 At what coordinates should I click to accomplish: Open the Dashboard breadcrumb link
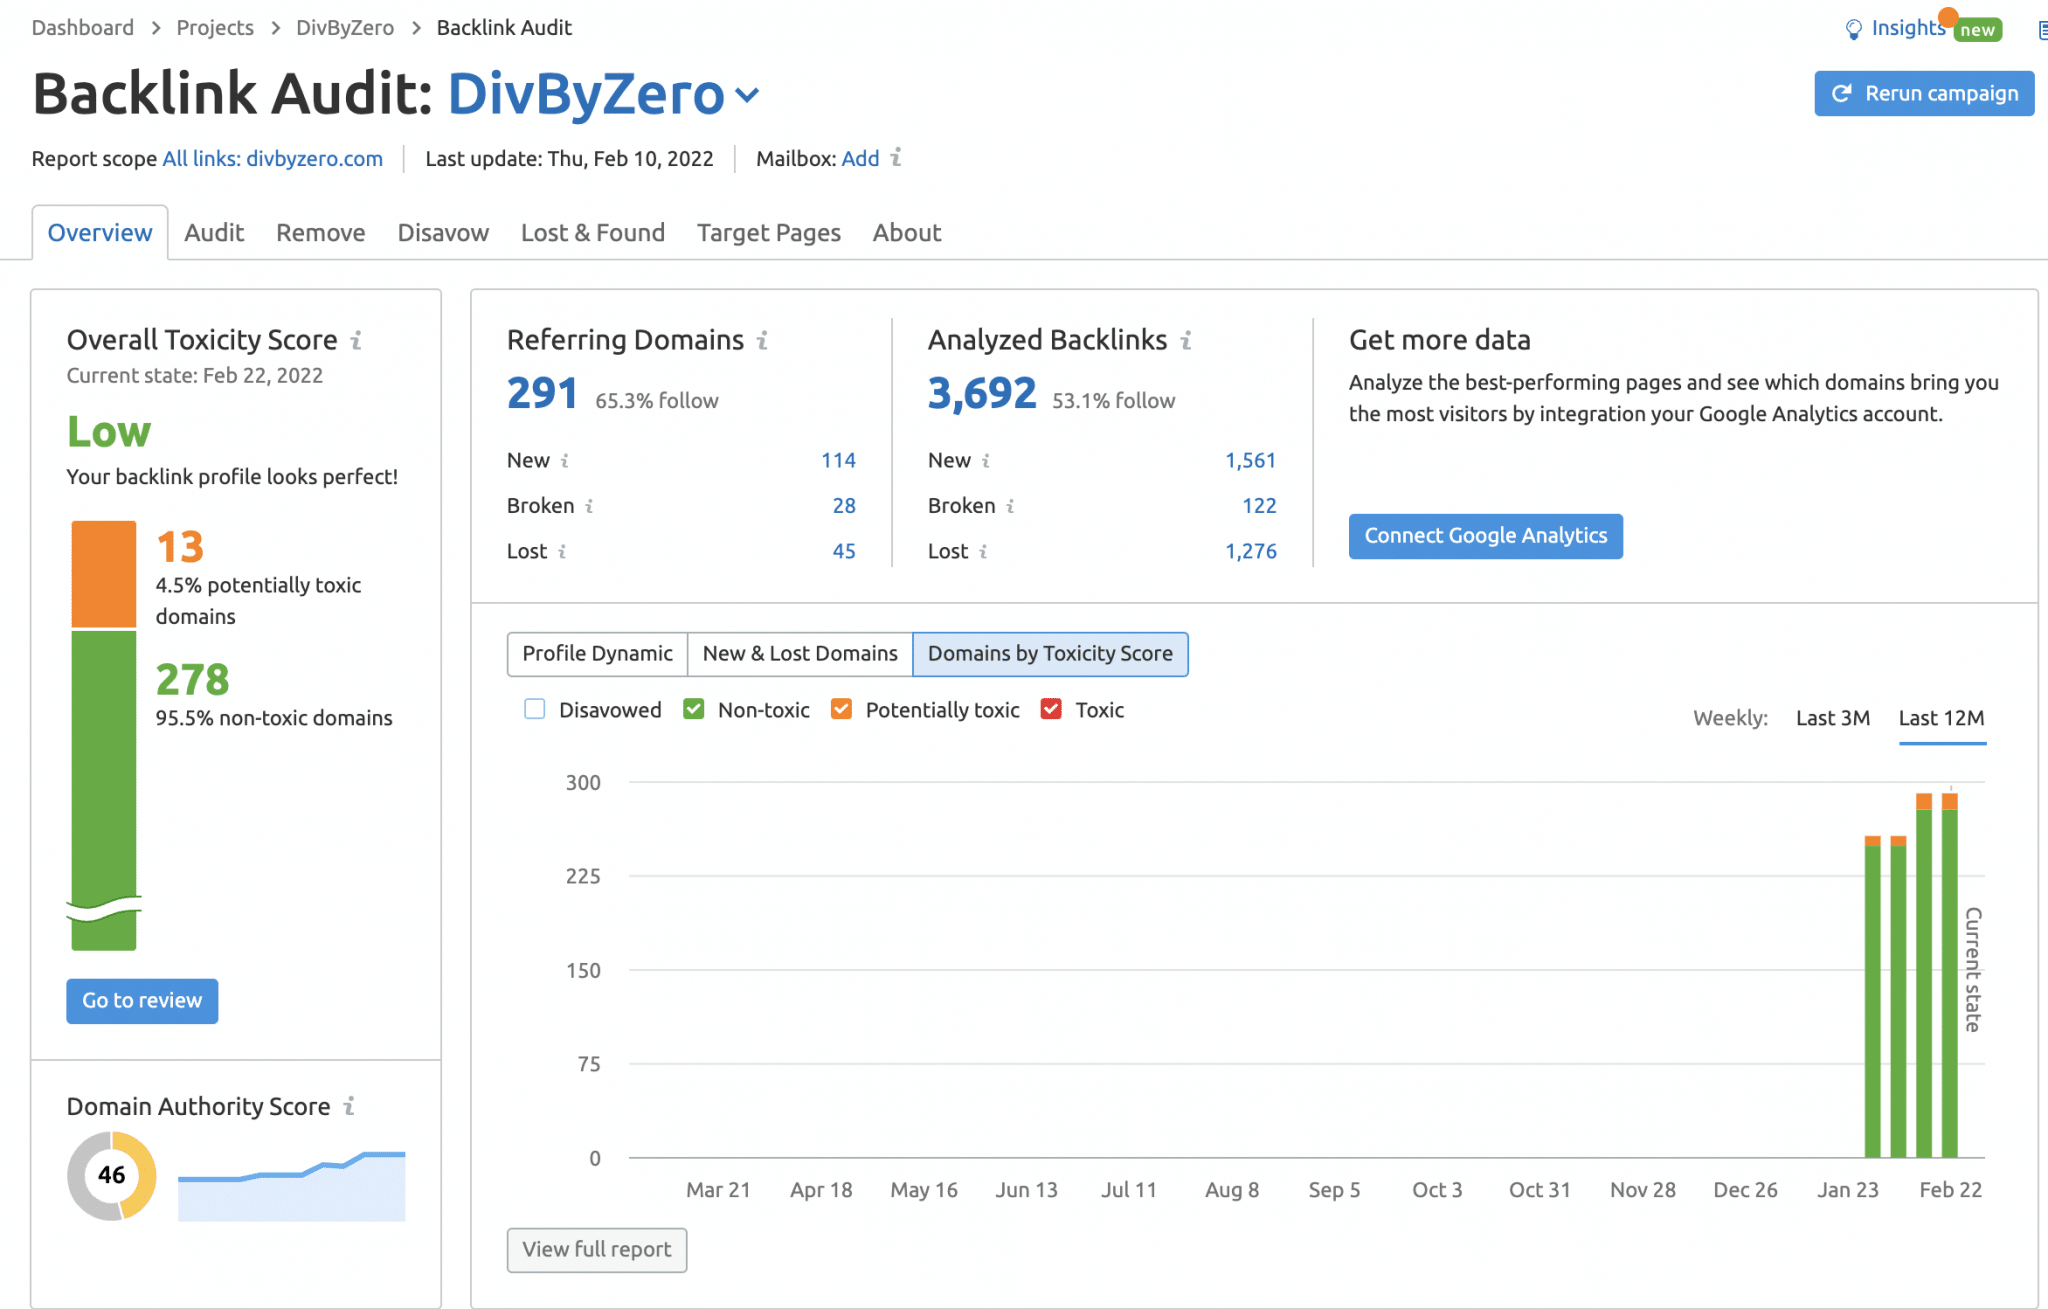tap(83, 27)
